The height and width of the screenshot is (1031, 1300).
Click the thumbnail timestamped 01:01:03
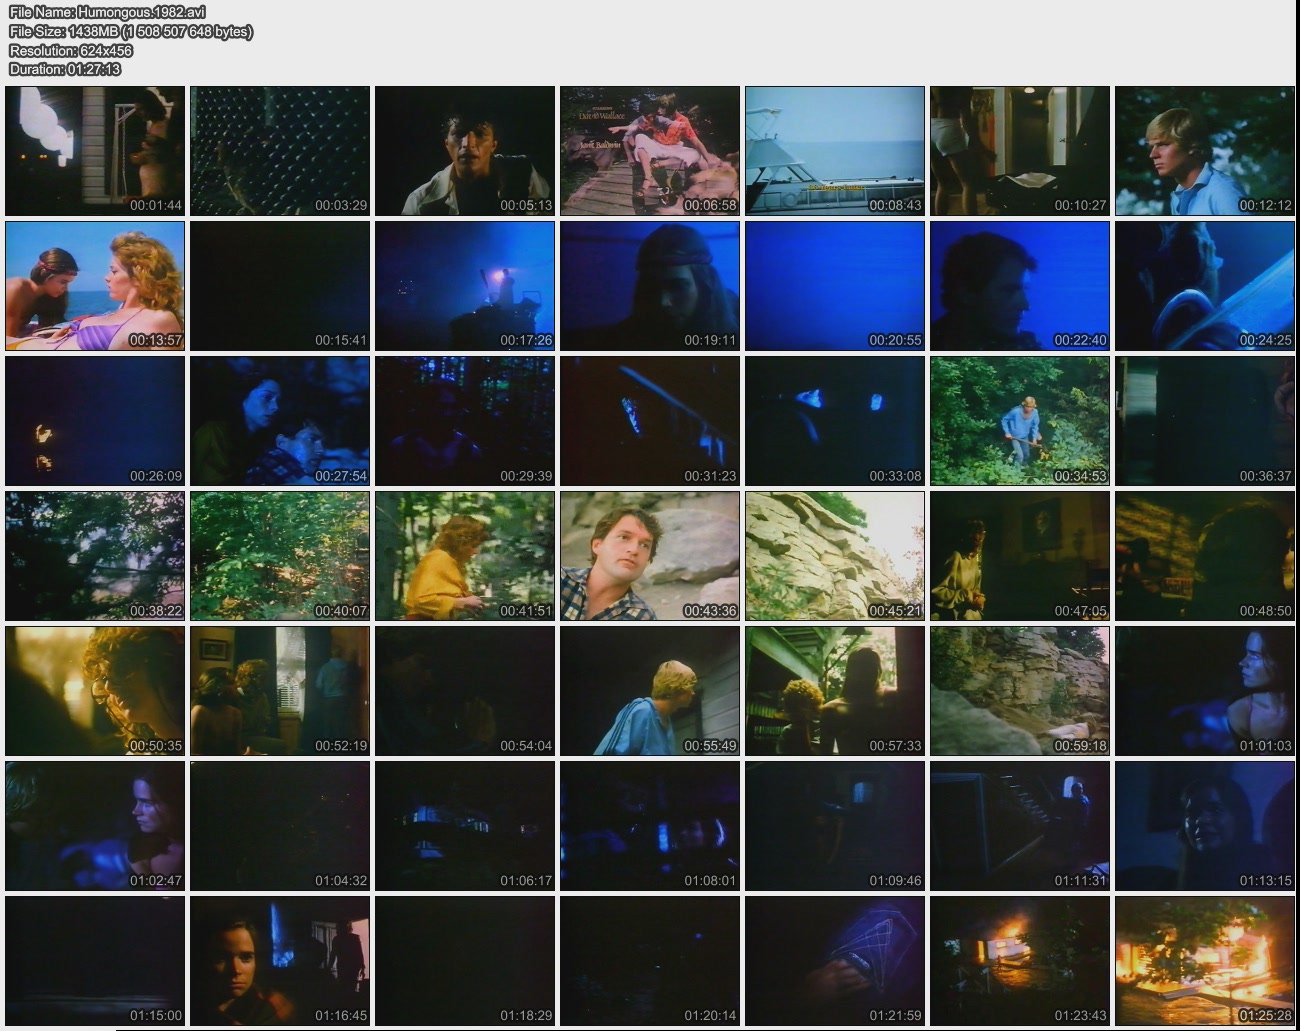click(1205, 691)
